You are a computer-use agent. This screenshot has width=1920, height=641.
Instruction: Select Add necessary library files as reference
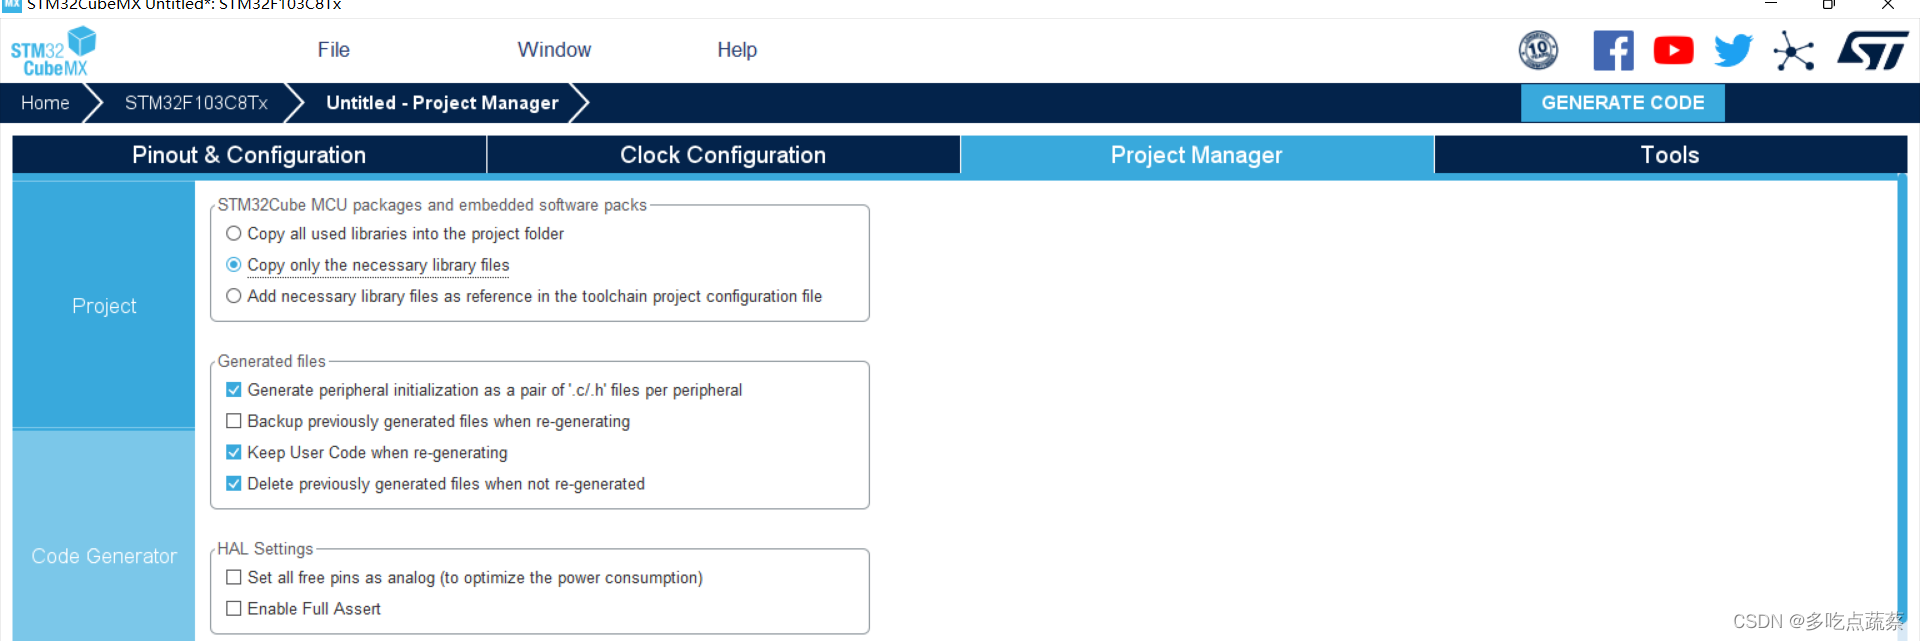pyautogui.click(x=233, y=296)
